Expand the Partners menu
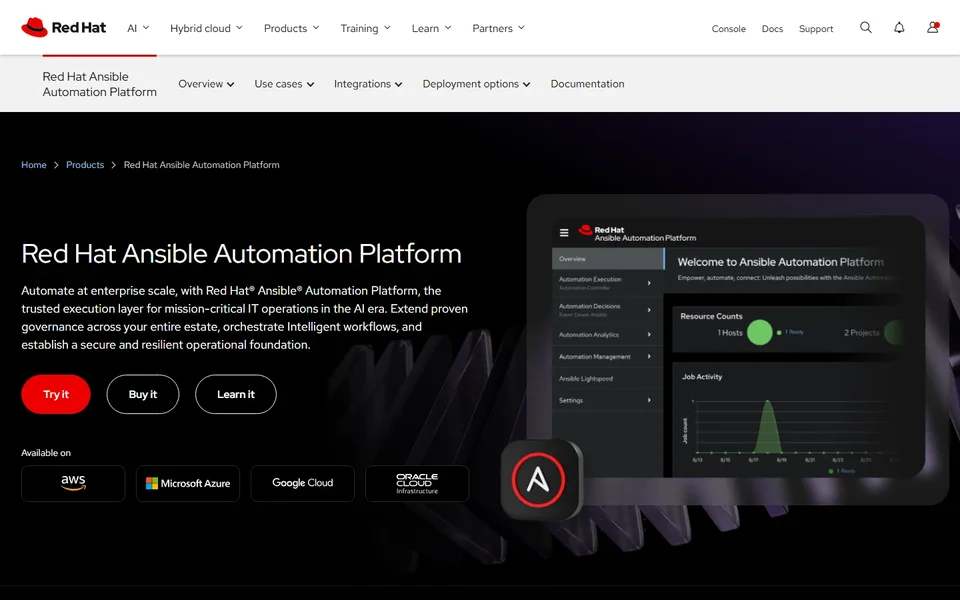The height and width of the screenshot is (600, 960). pos(498,28)
